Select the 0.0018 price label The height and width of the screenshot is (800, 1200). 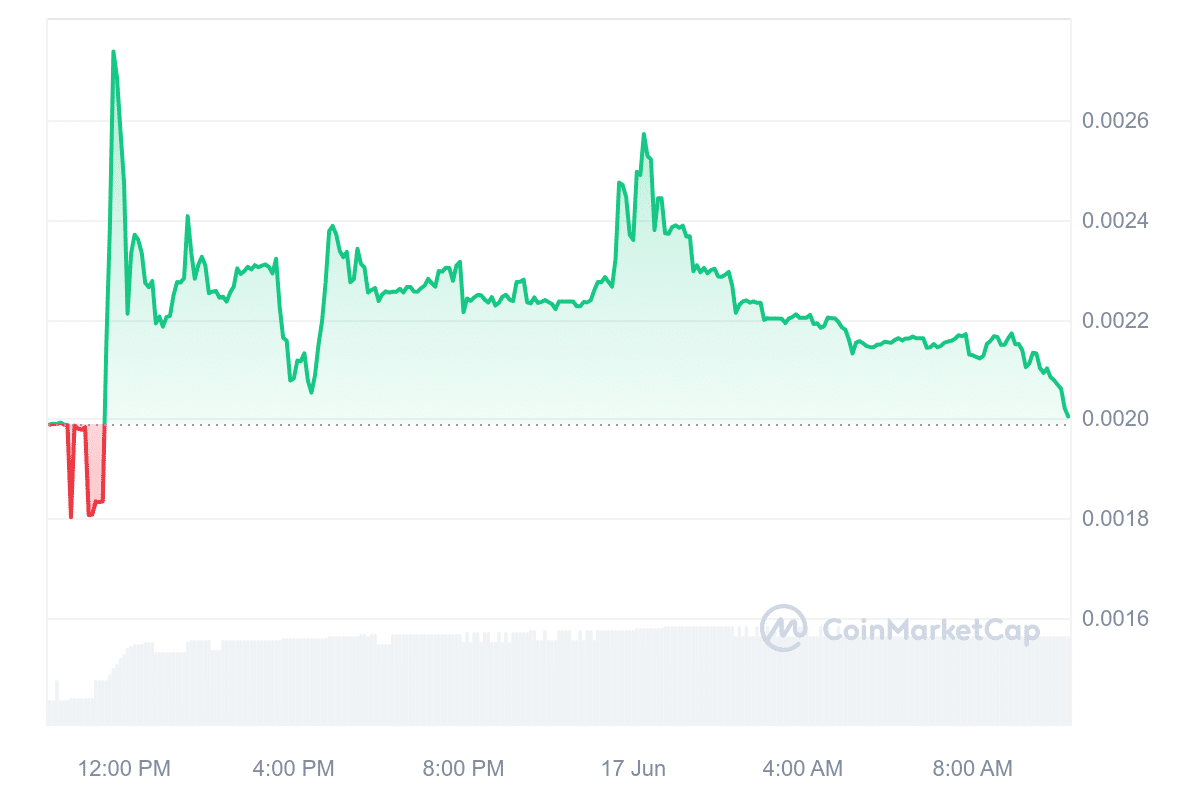(x=1115, y=519)
